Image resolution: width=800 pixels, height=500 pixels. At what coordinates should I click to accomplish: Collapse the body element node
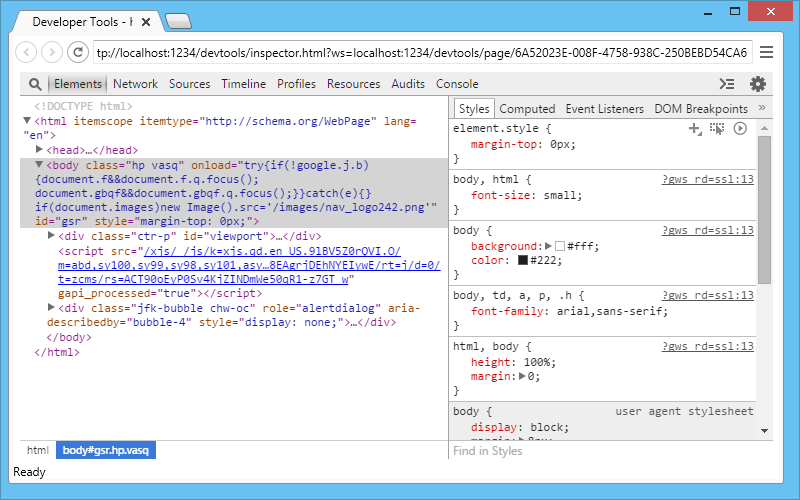pos(39,164)
